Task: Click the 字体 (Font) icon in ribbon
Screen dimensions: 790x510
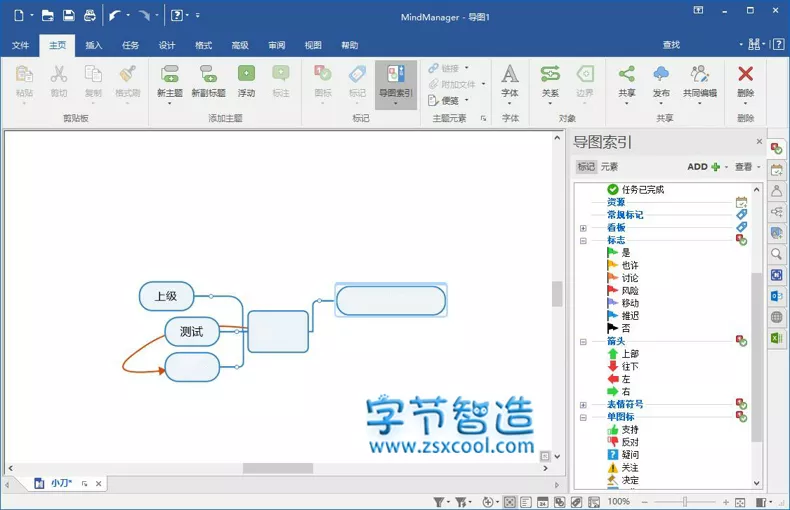Action: coord(510,74)
